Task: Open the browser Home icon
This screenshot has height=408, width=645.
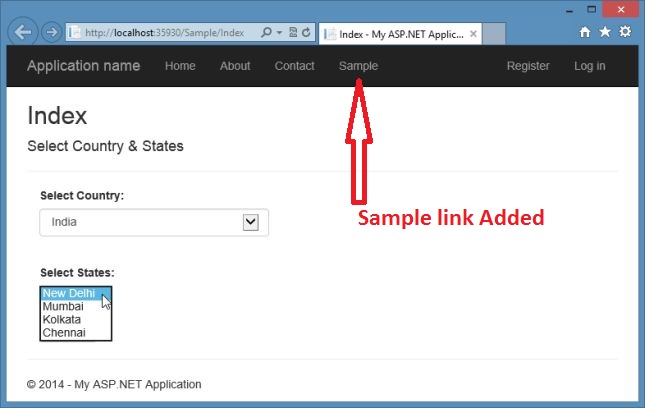Action: 585,32
